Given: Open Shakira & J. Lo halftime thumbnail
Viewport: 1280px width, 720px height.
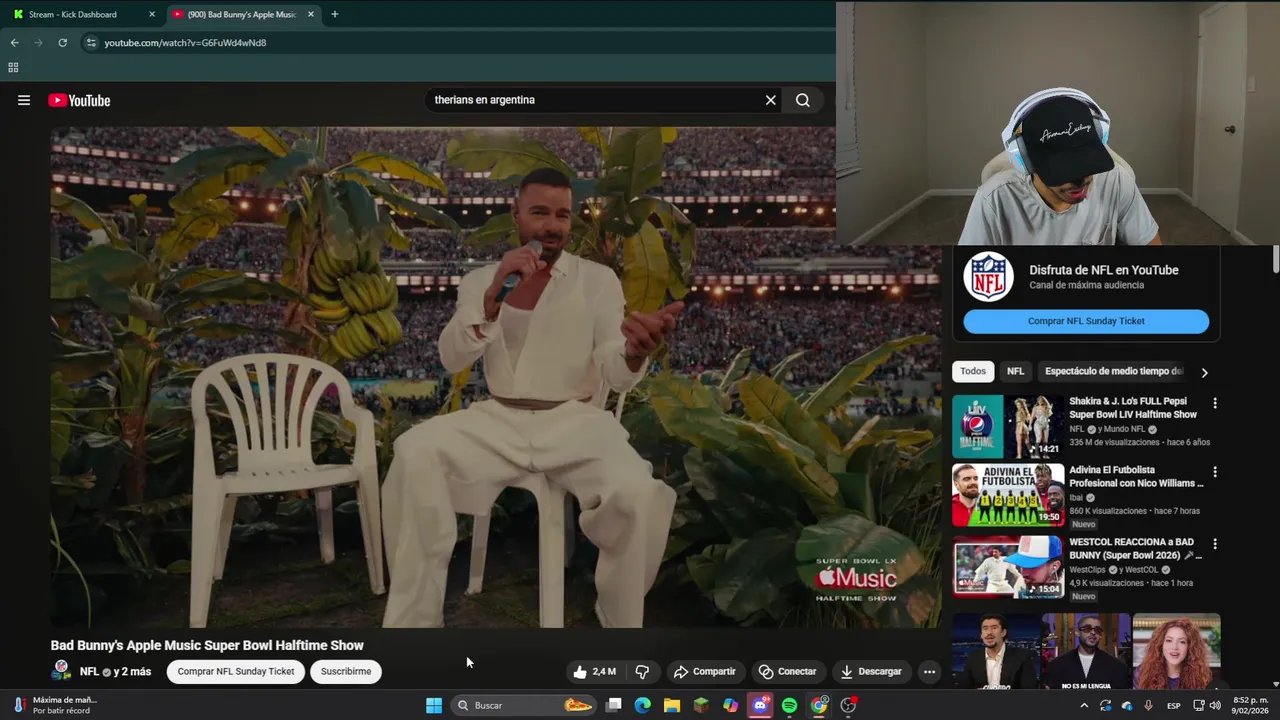Looking at the screenshot, I should point(1008,427).
